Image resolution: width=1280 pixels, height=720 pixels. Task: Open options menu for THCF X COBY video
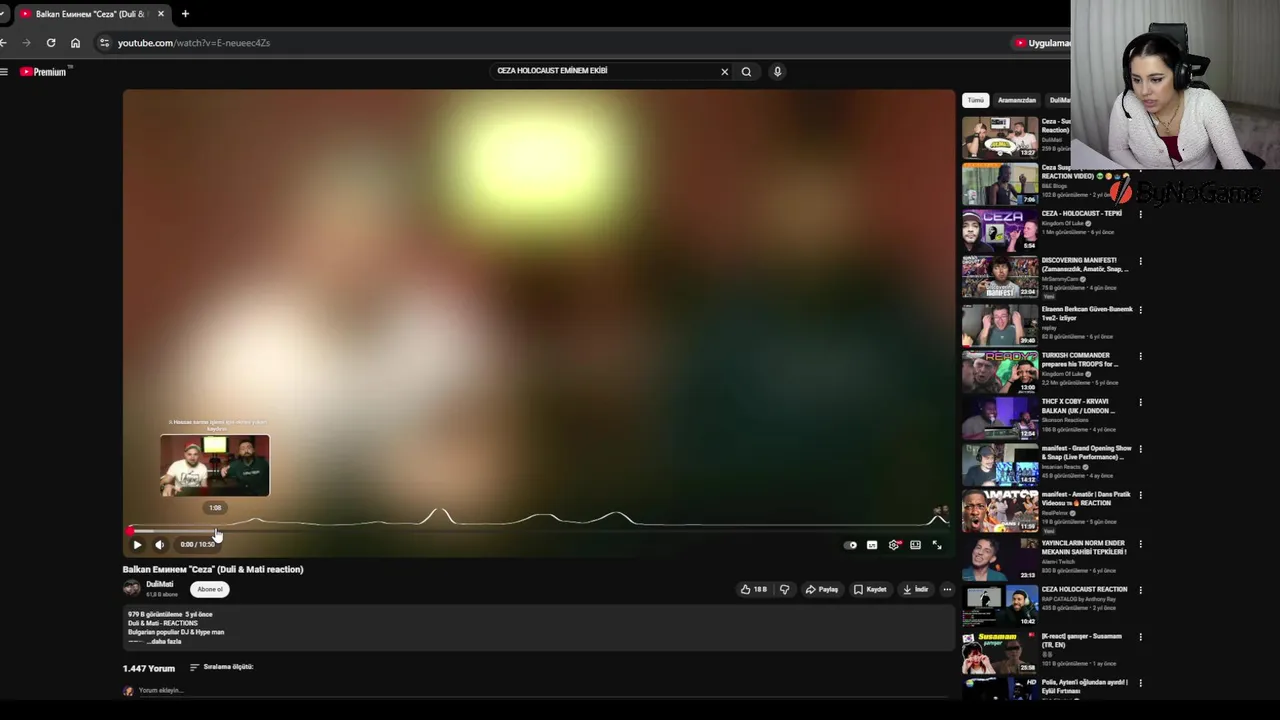[x=1140, y=403]
